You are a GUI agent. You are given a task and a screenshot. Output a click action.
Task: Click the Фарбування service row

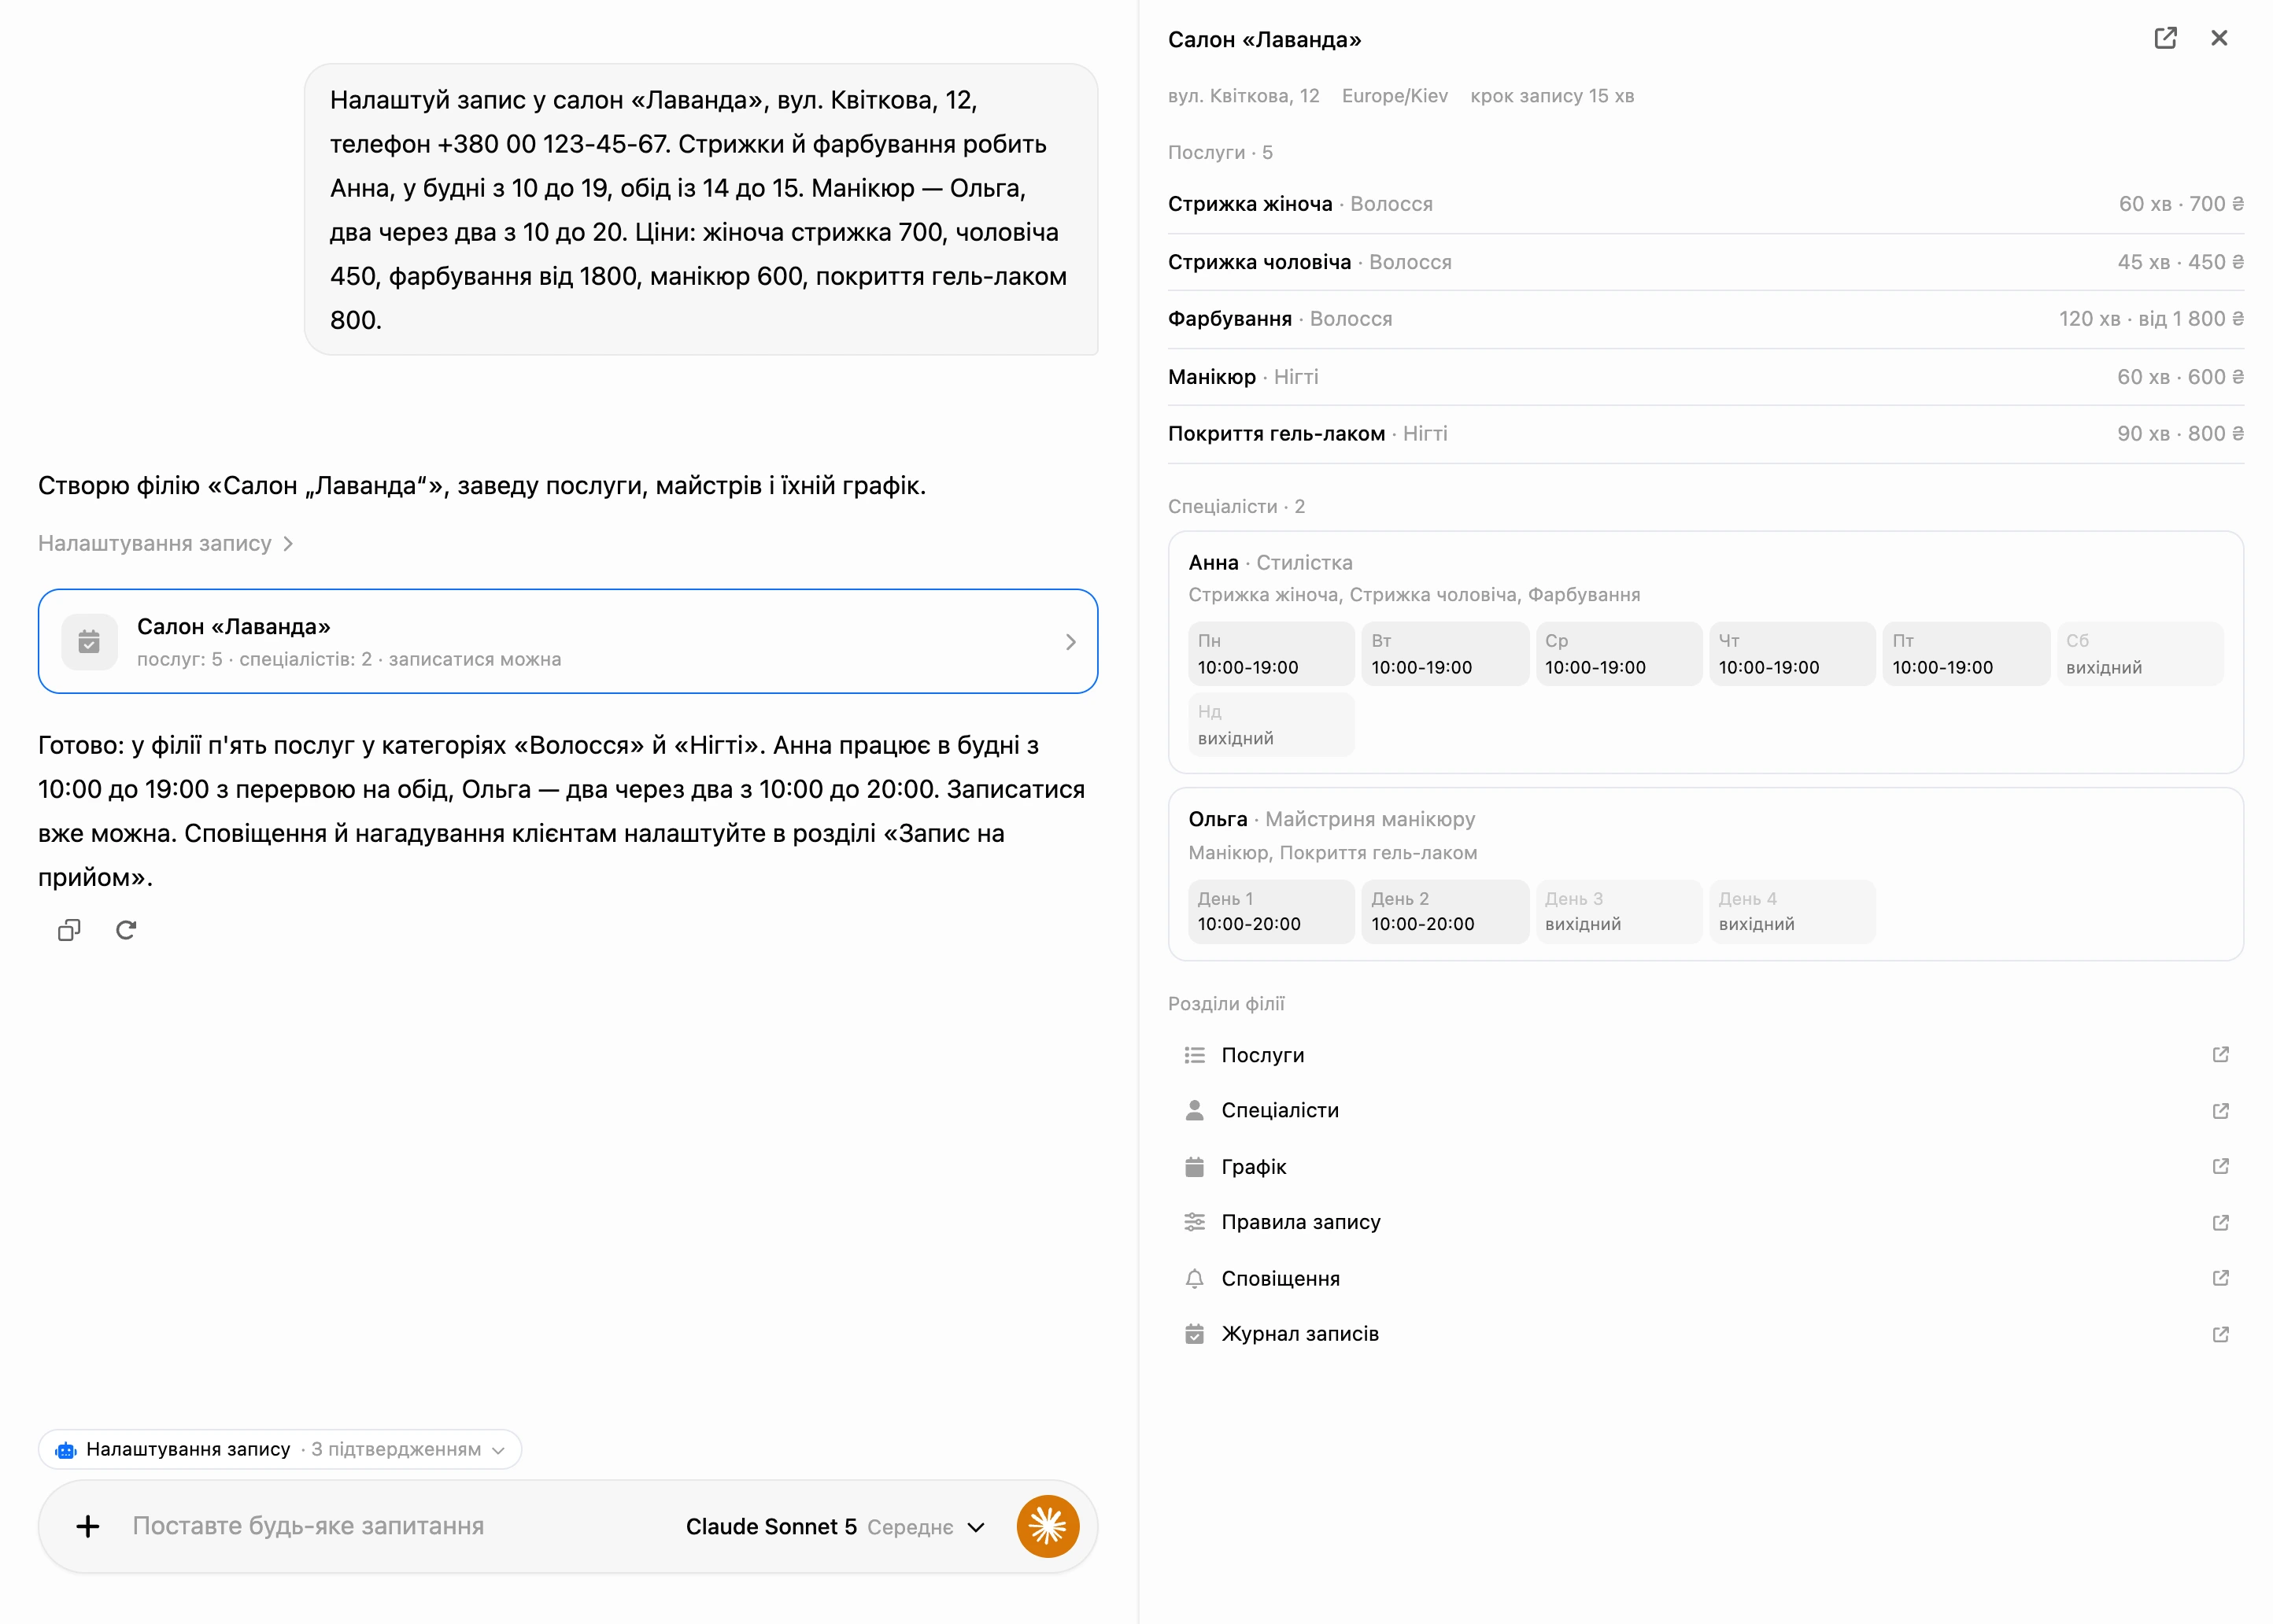click(1705, 319)
